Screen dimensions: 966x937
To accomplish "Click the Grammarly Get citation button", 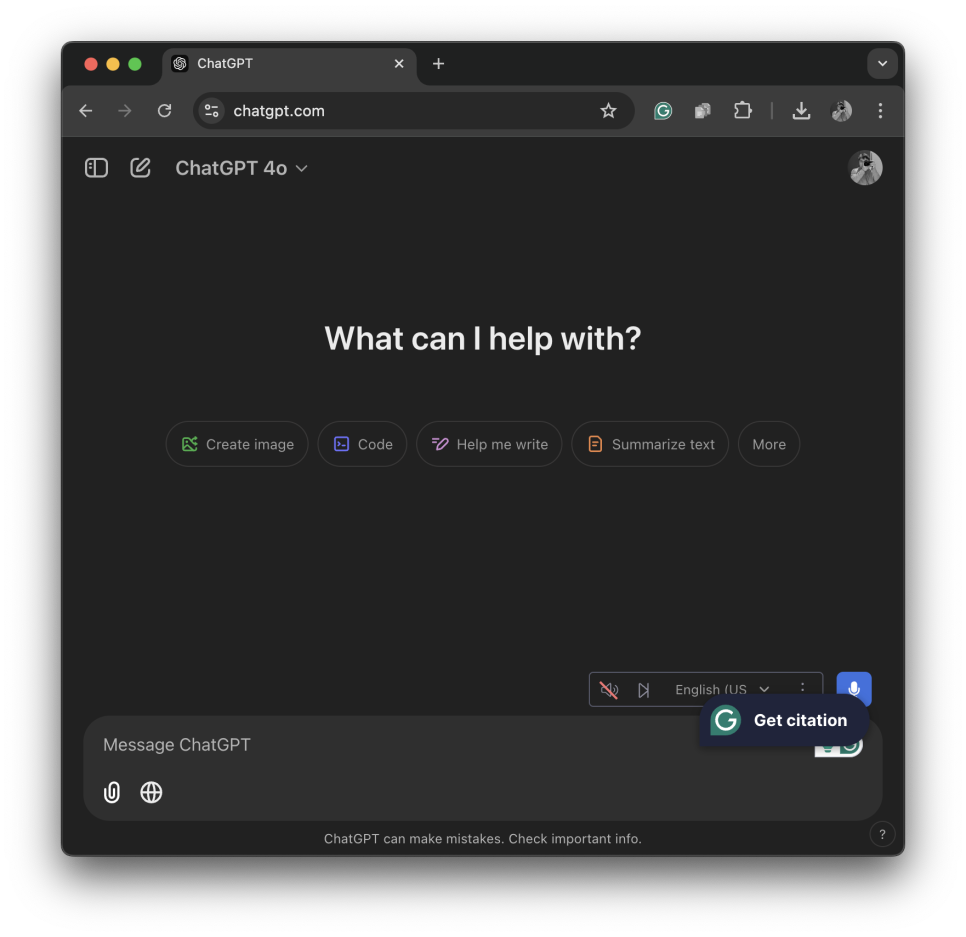I will (784, 720).
